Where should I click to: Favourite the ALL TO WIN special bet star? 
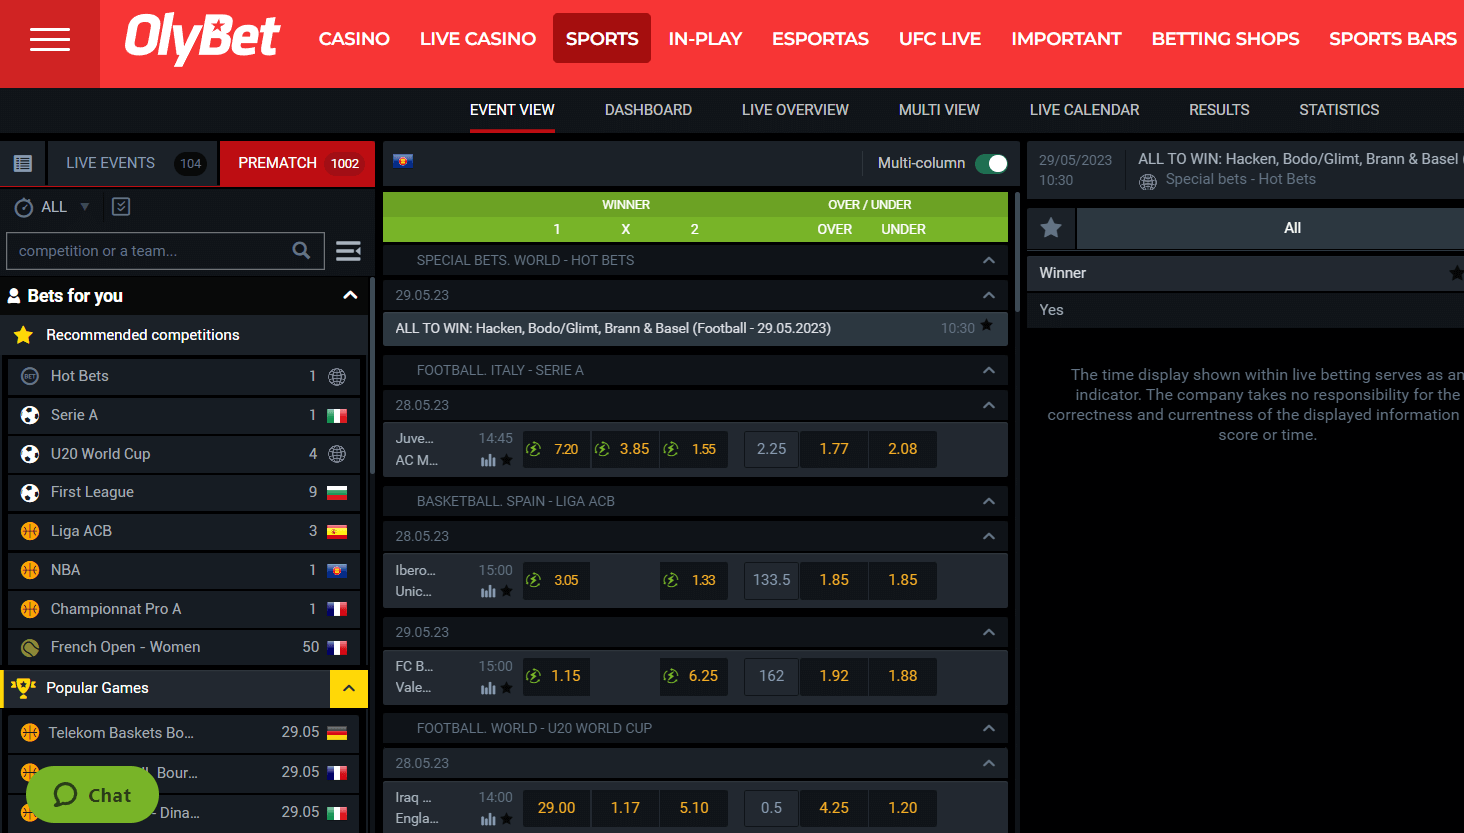pos(987,325)
